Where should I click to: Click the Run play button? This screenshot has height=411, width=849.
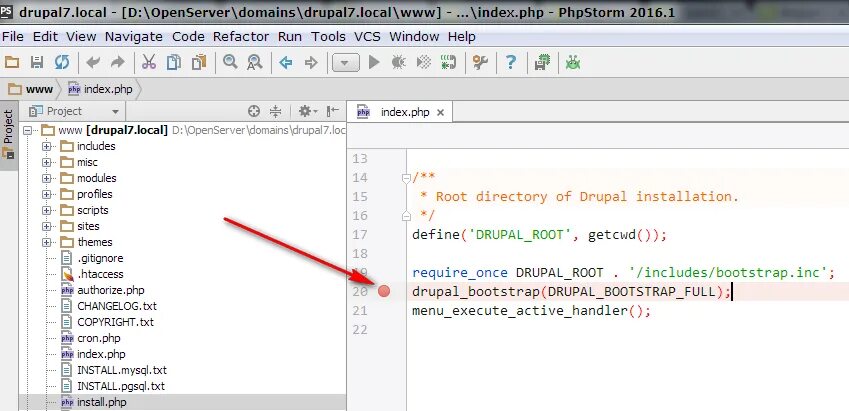(374, 63)
